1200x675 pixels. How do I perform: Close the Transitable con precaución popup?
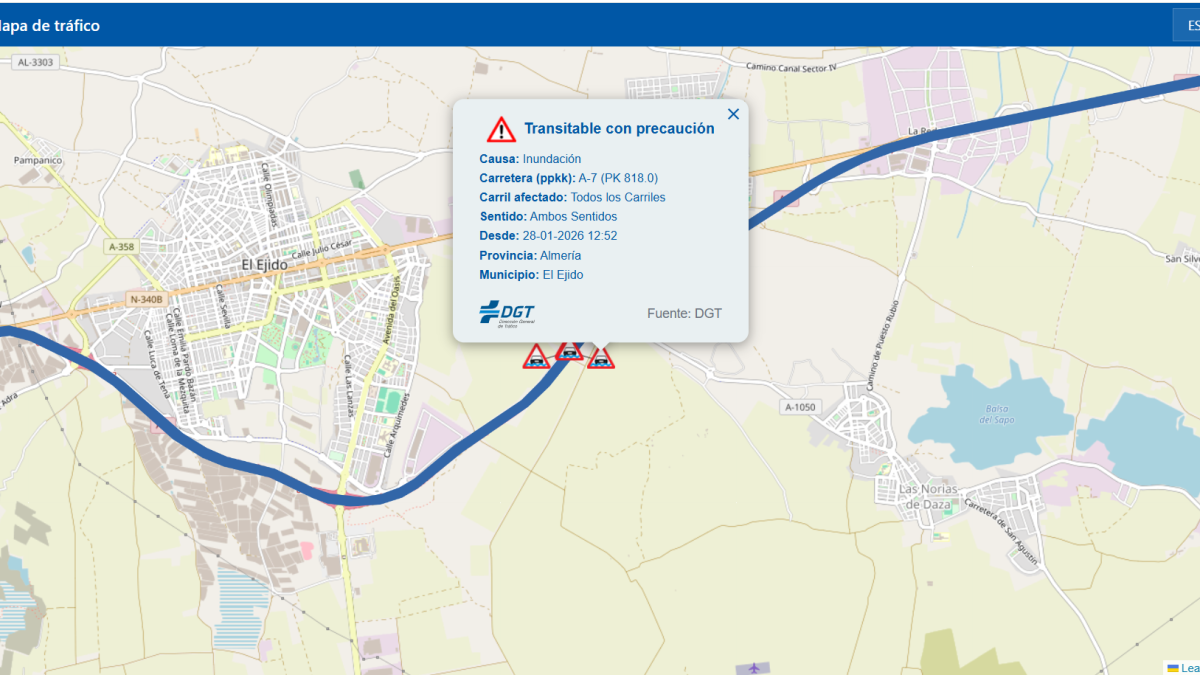pyautogui.click(x=733, y=114)
